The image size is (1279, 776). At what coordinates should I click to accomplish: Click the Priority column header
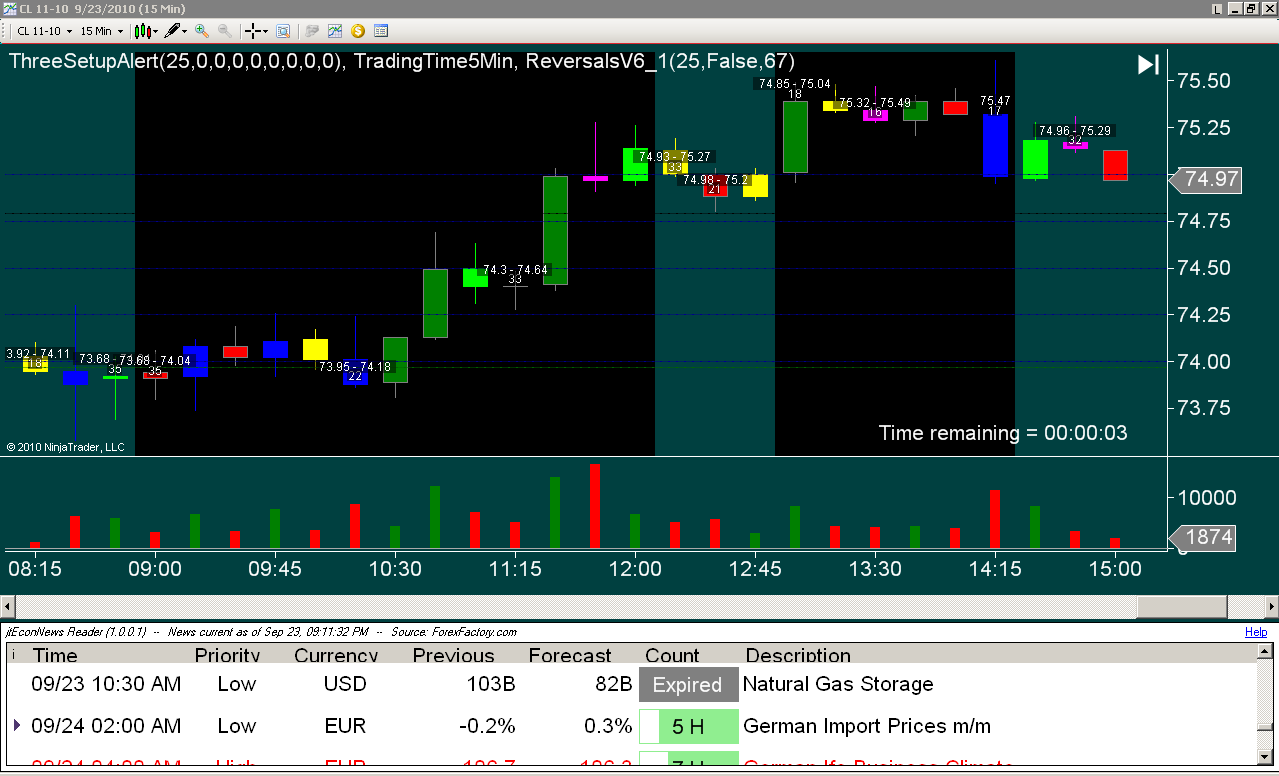click(x=227, y=656)
